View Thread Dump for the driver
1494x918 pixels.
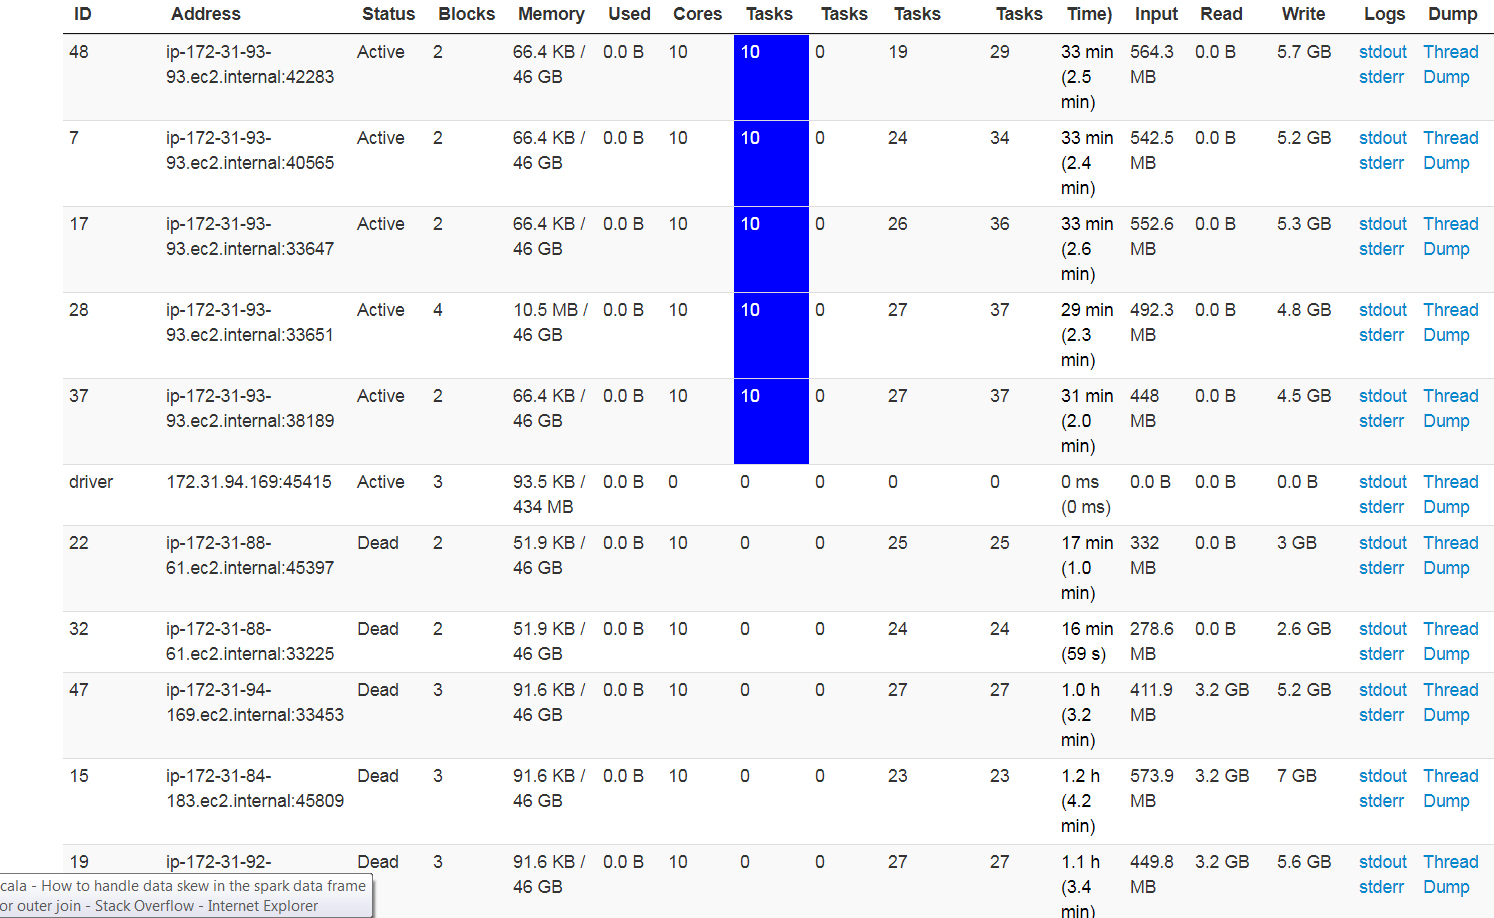click(x=1450, y=494)
